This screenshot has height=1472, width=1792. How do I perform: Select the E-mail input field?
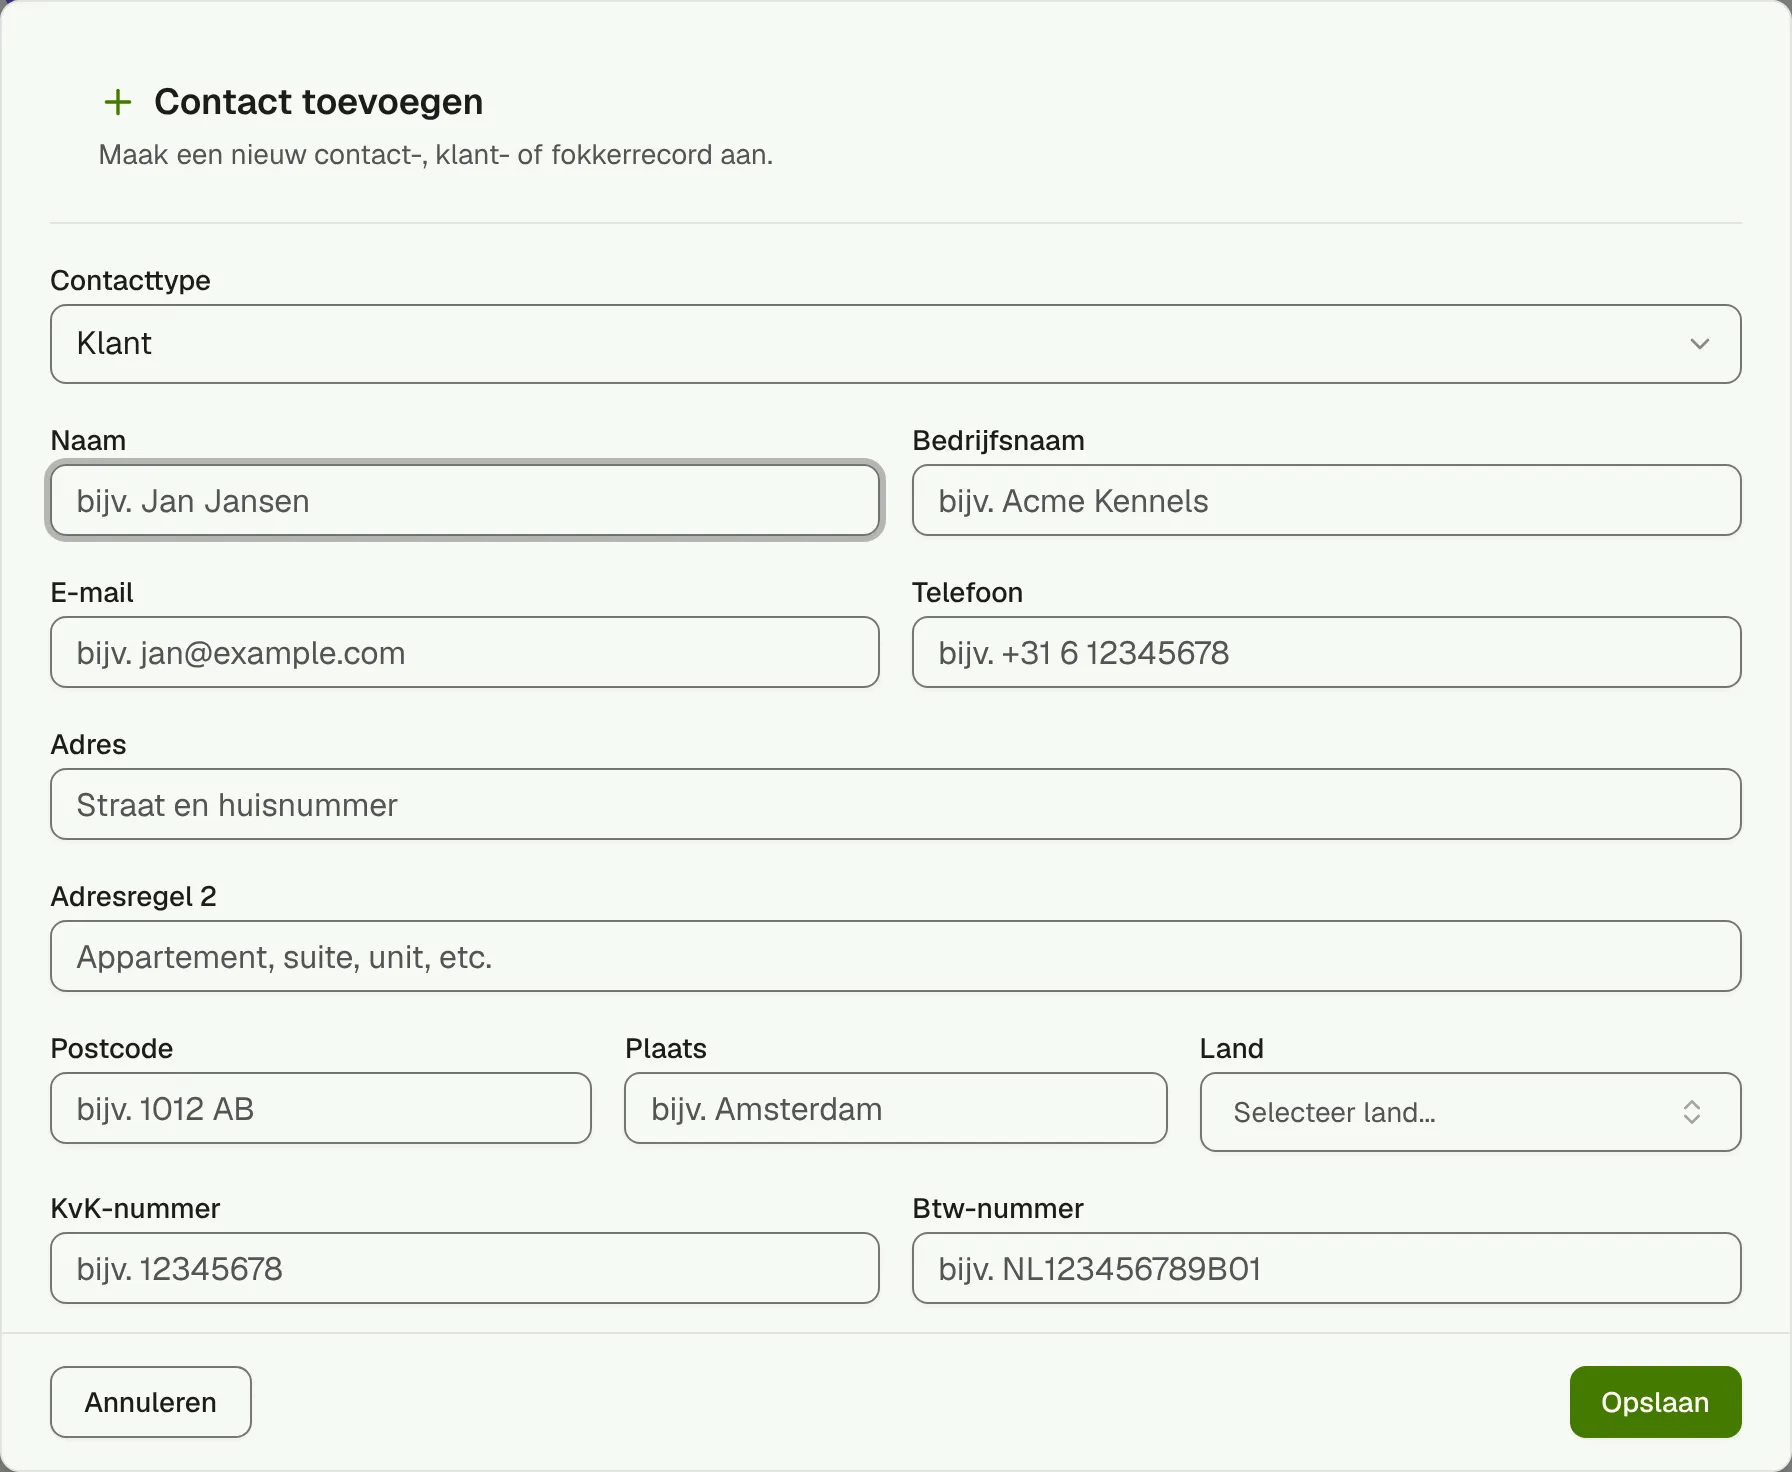465,652
